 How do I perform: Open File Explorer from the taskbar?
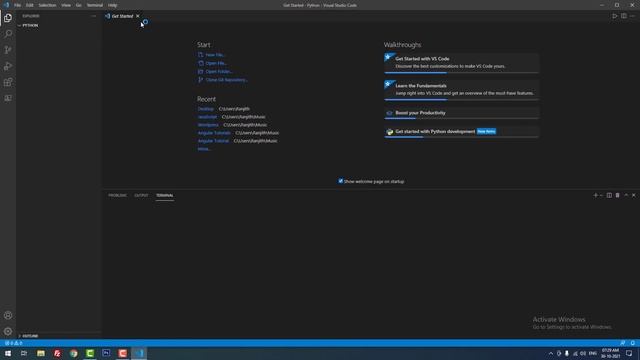[x=41, y=353]
